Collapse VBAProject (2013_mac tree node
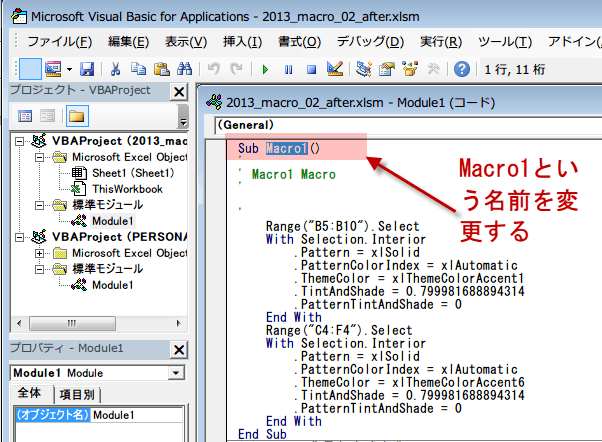Screen dimensions: 602x442 19,142
